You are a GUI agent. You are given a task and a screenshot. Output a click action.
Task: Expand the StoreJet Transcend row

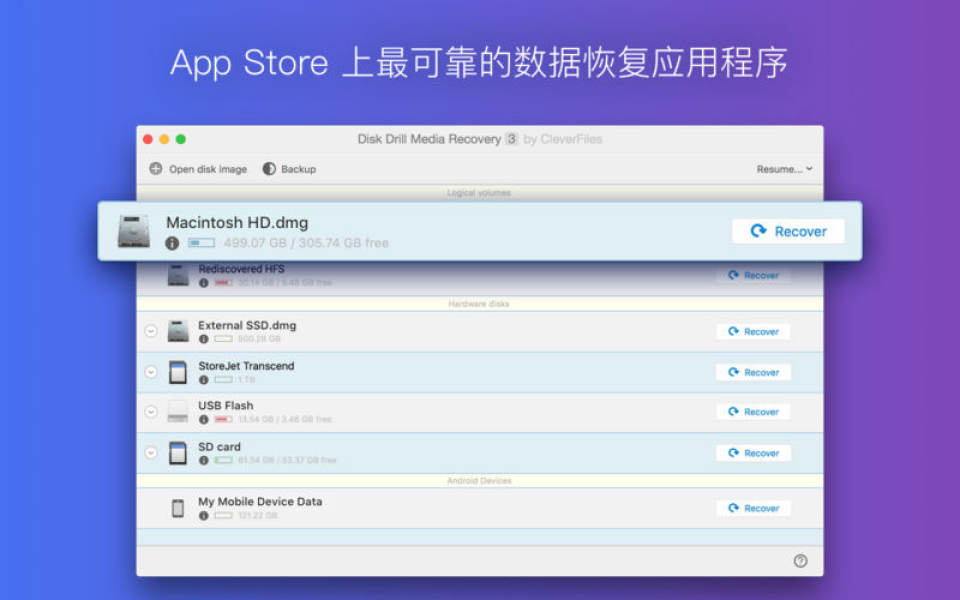[151, 372]
